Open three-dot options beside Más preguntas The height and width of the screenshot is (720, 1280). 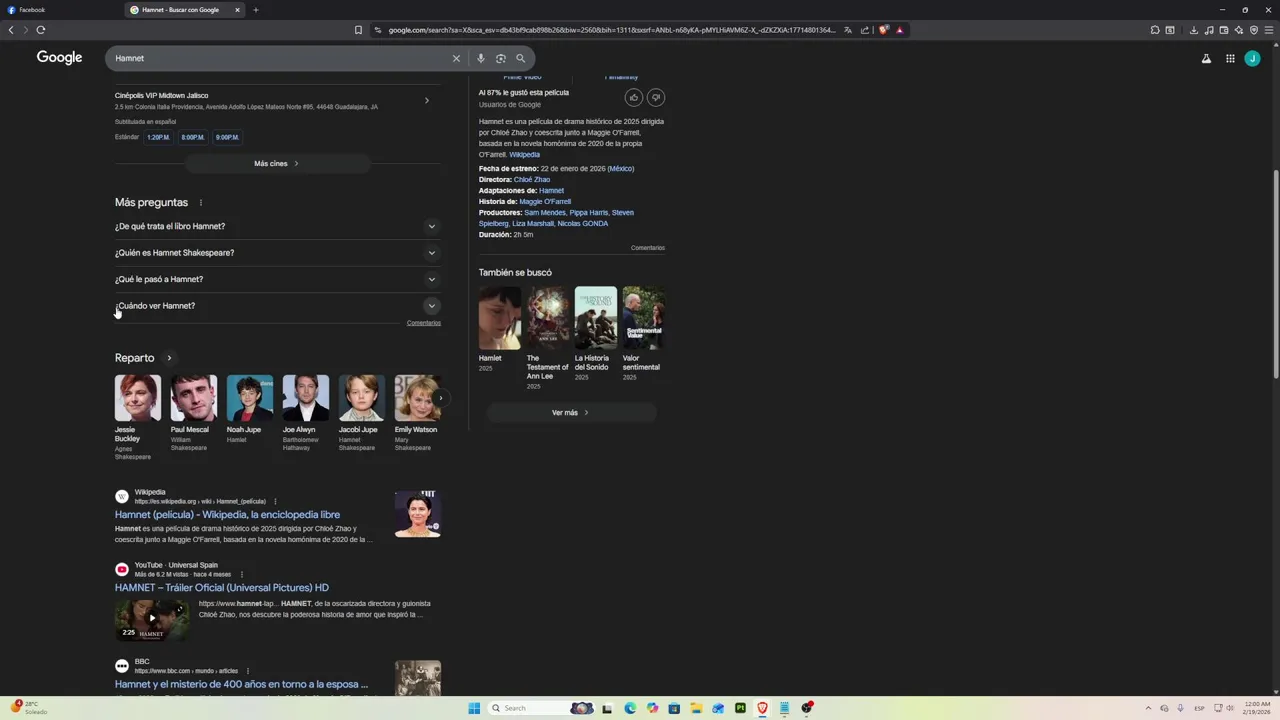201,203
